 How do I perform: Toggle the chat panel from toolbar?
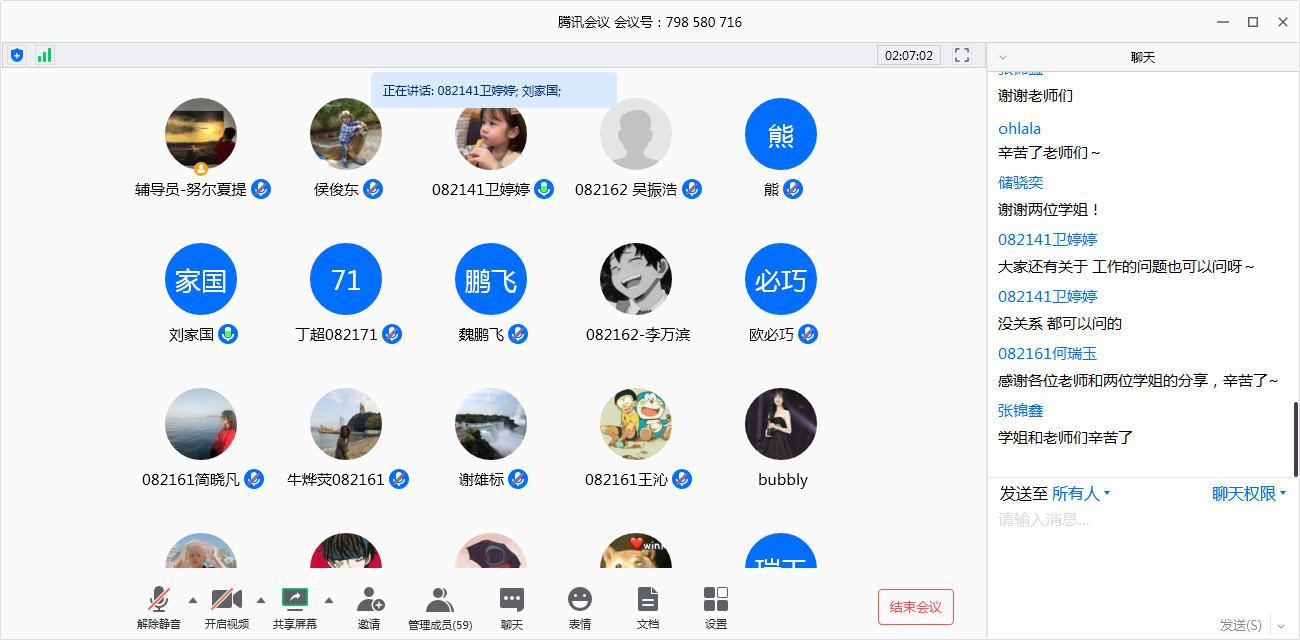tap(512, 607)
